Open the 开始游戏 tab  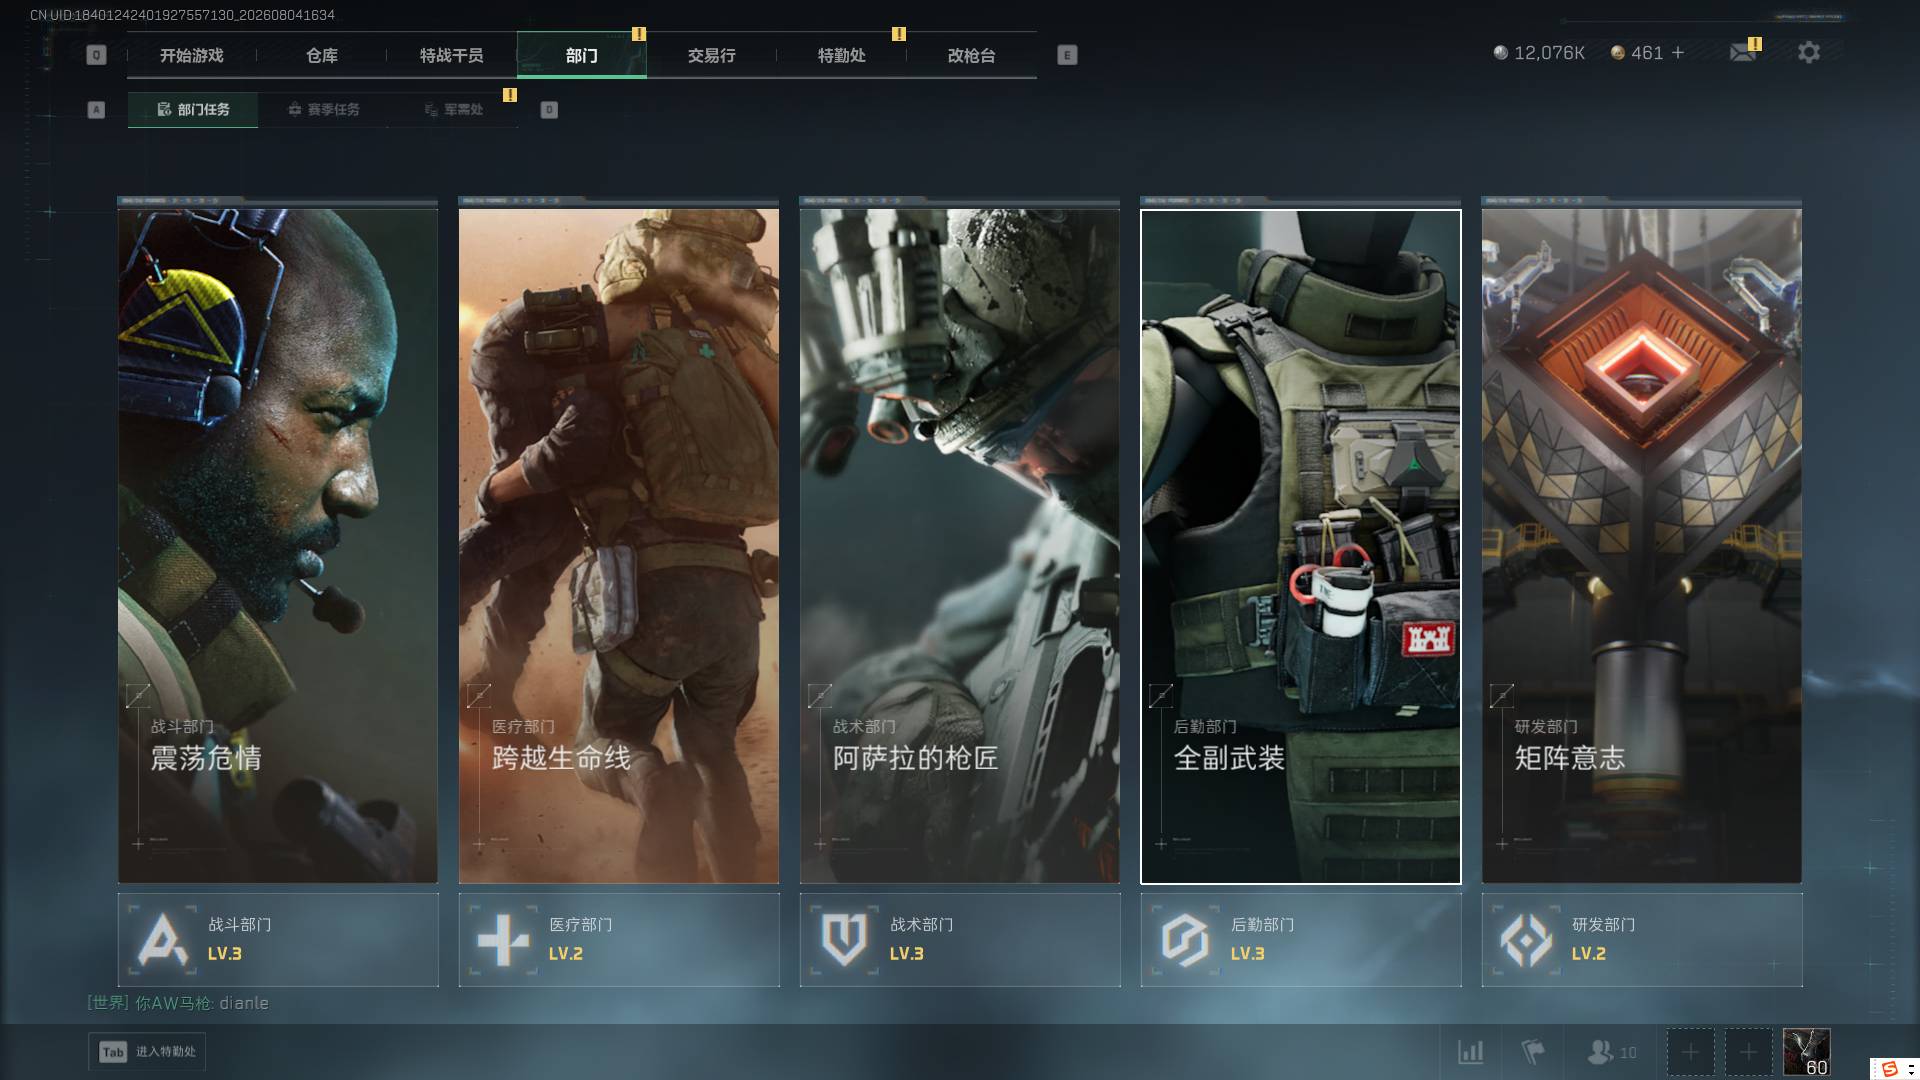coord(191,56)
